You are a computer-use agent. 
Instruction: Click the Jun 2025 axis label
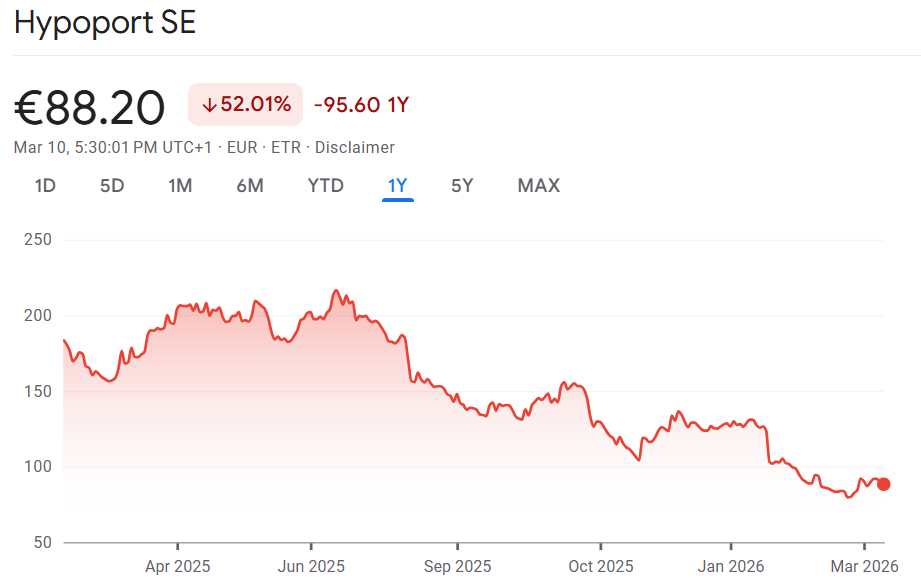311,566
